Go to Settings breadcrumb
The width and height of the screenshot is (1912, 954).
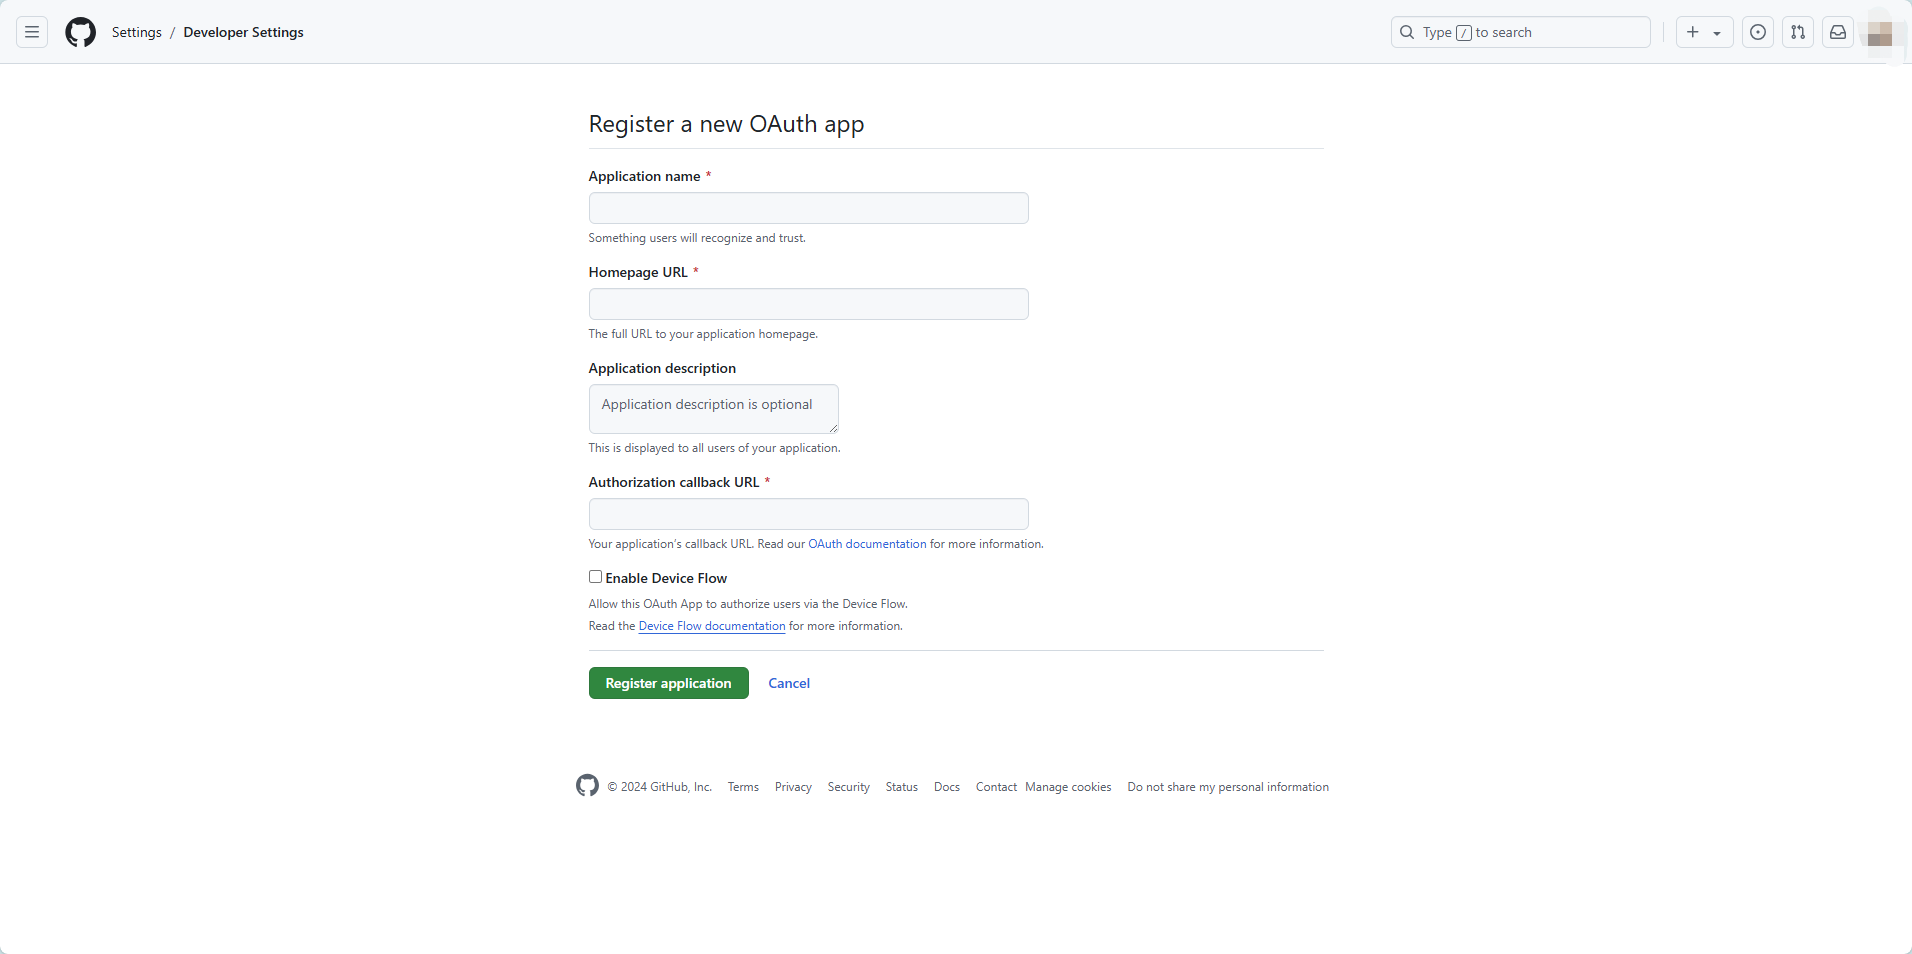pos(137,32)
